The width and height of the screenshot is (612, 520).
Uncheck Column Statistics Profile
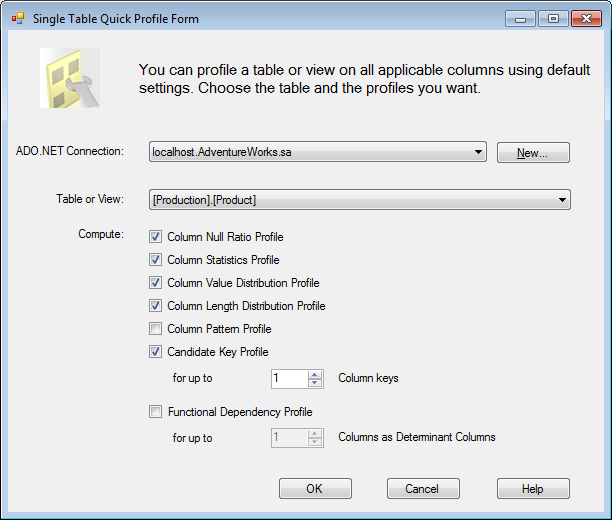coord(155,260)
